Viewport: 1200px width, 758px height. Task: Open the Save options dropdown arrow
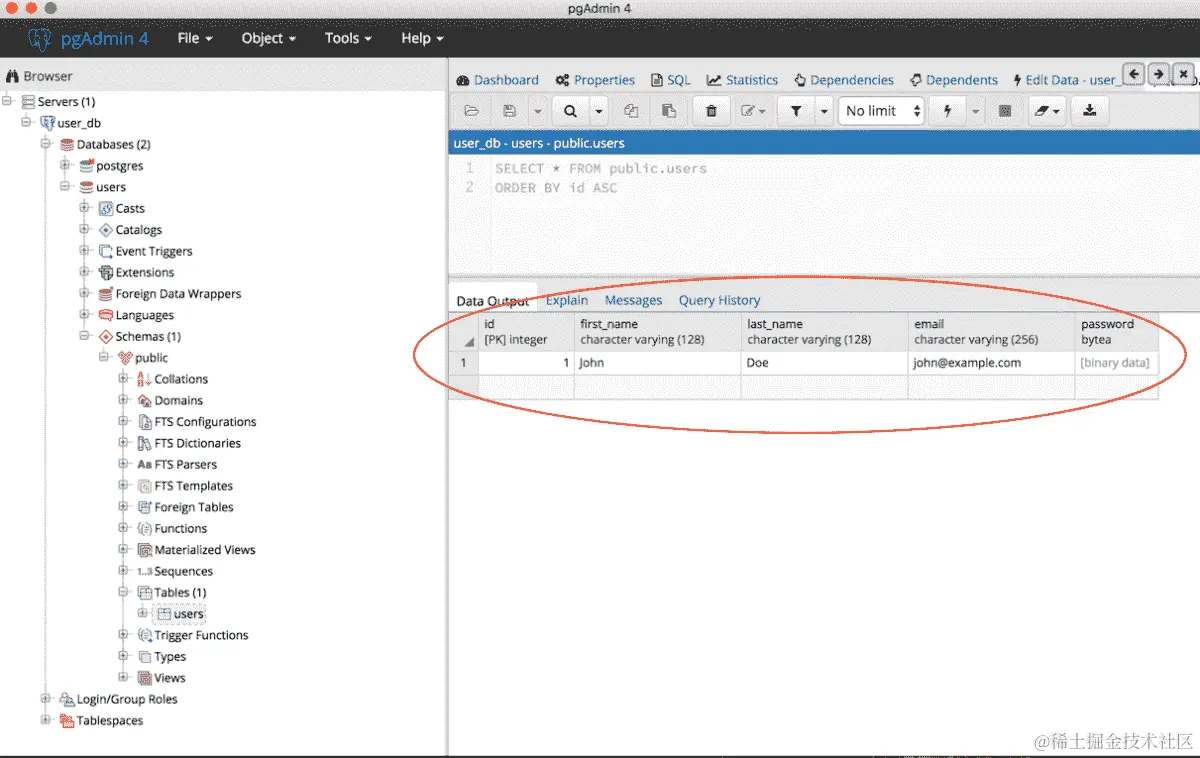click(x=537, y=111)
